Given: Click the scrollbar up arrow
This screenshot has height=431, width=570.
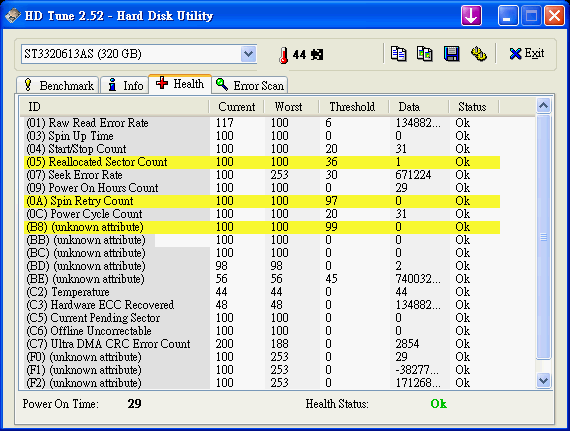Looking at the screenshot, I should (x=543, y=106).
